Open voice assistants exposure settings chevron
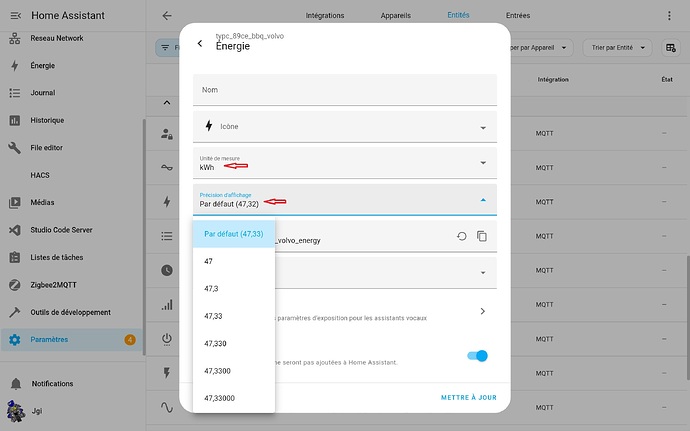Screen dimensions: 690x431 (483, 311)
